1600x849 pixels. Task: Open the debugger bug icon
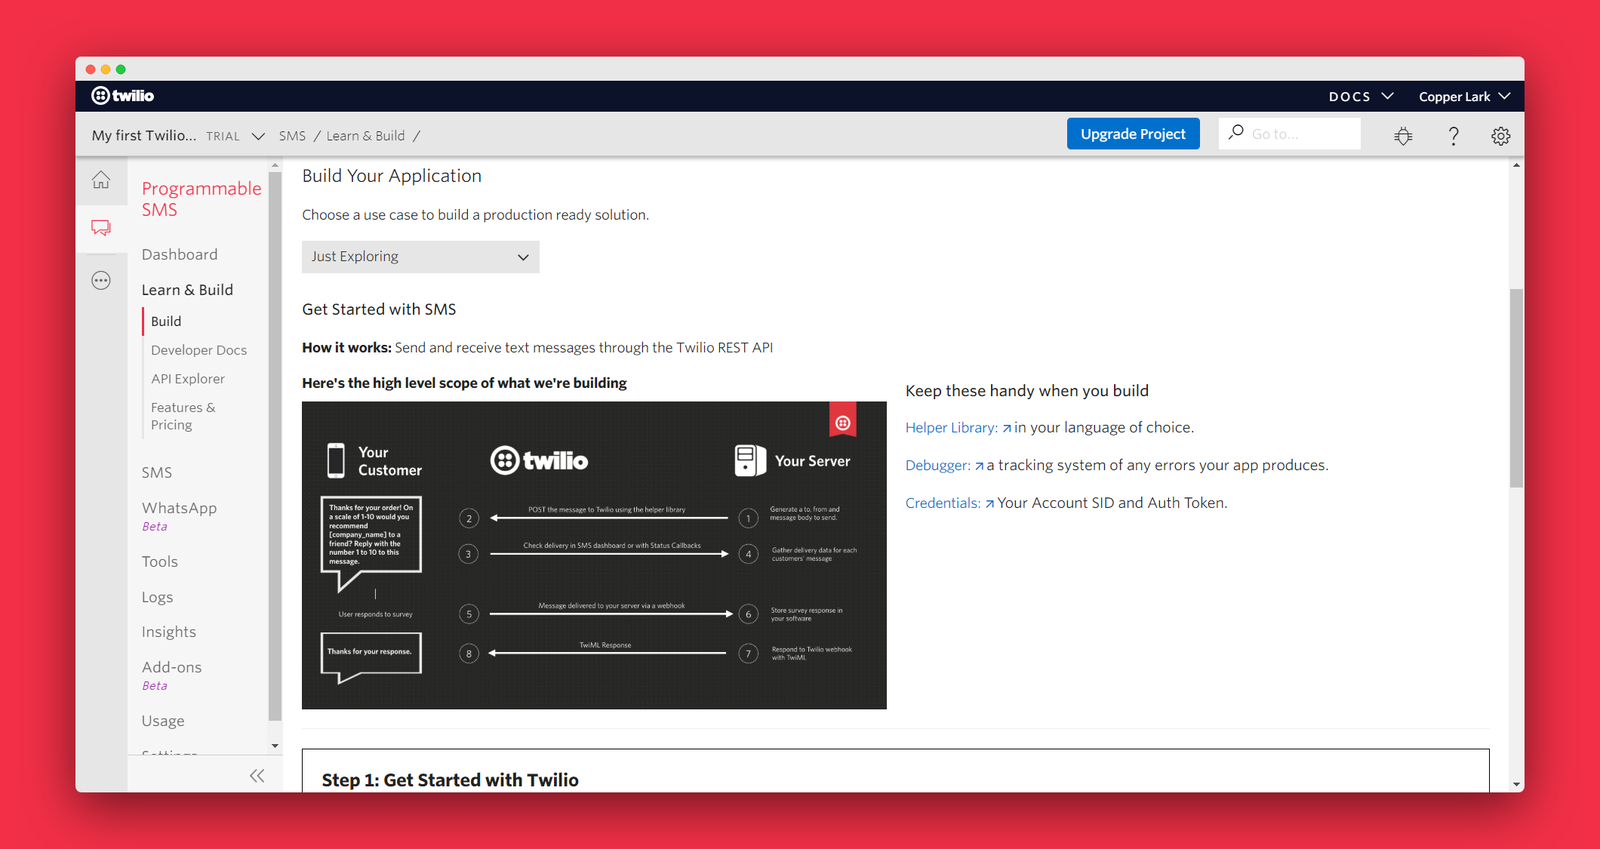point(1404,136)
